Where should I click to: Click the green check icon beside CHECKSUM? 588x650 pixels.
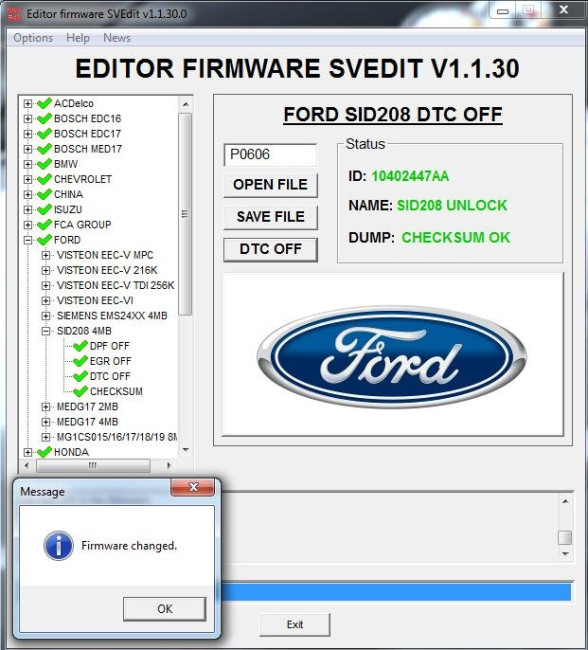(80, 391)
